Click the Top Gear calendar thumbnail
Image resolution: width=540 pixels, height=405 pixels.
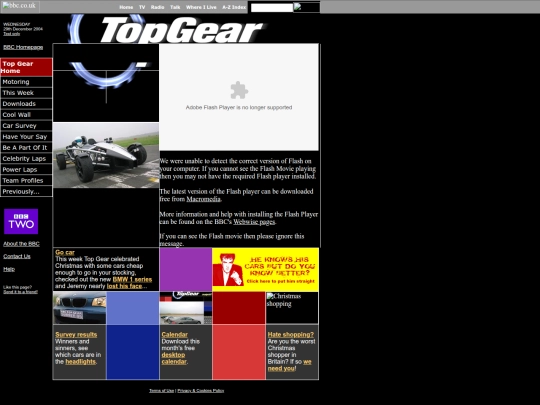pyautogui.click(x=186, y=308)
